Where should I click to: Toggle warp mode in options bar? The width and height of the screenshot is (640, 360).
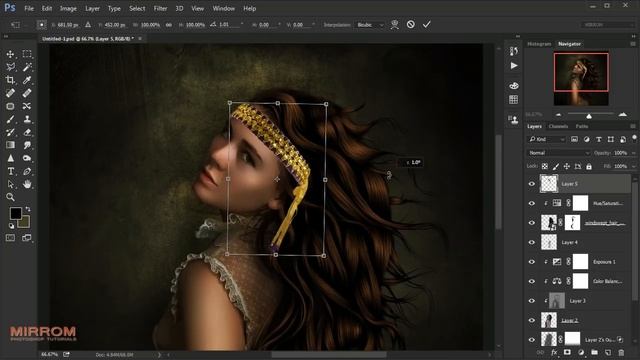coord(394,24)
